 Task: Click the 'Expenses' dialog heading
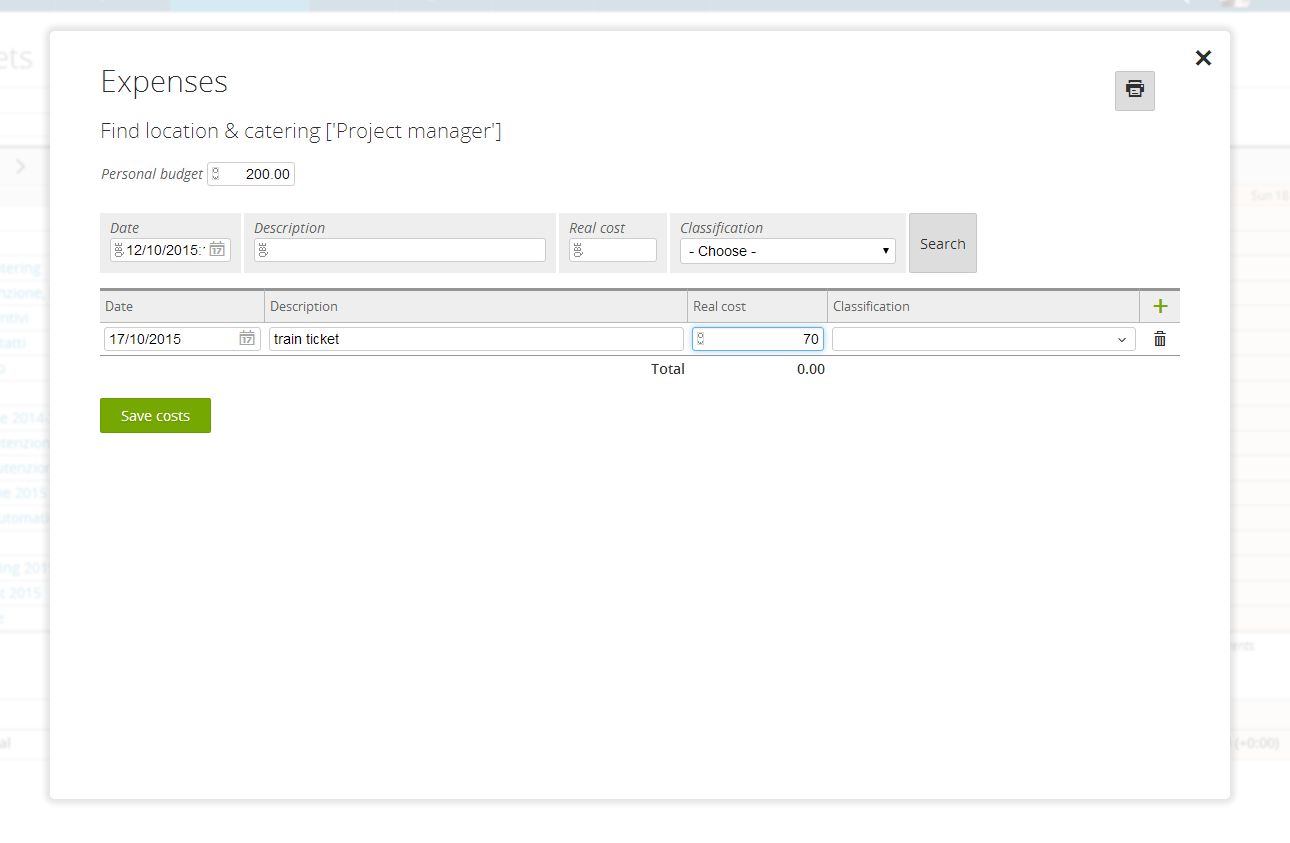coord(164,82)
